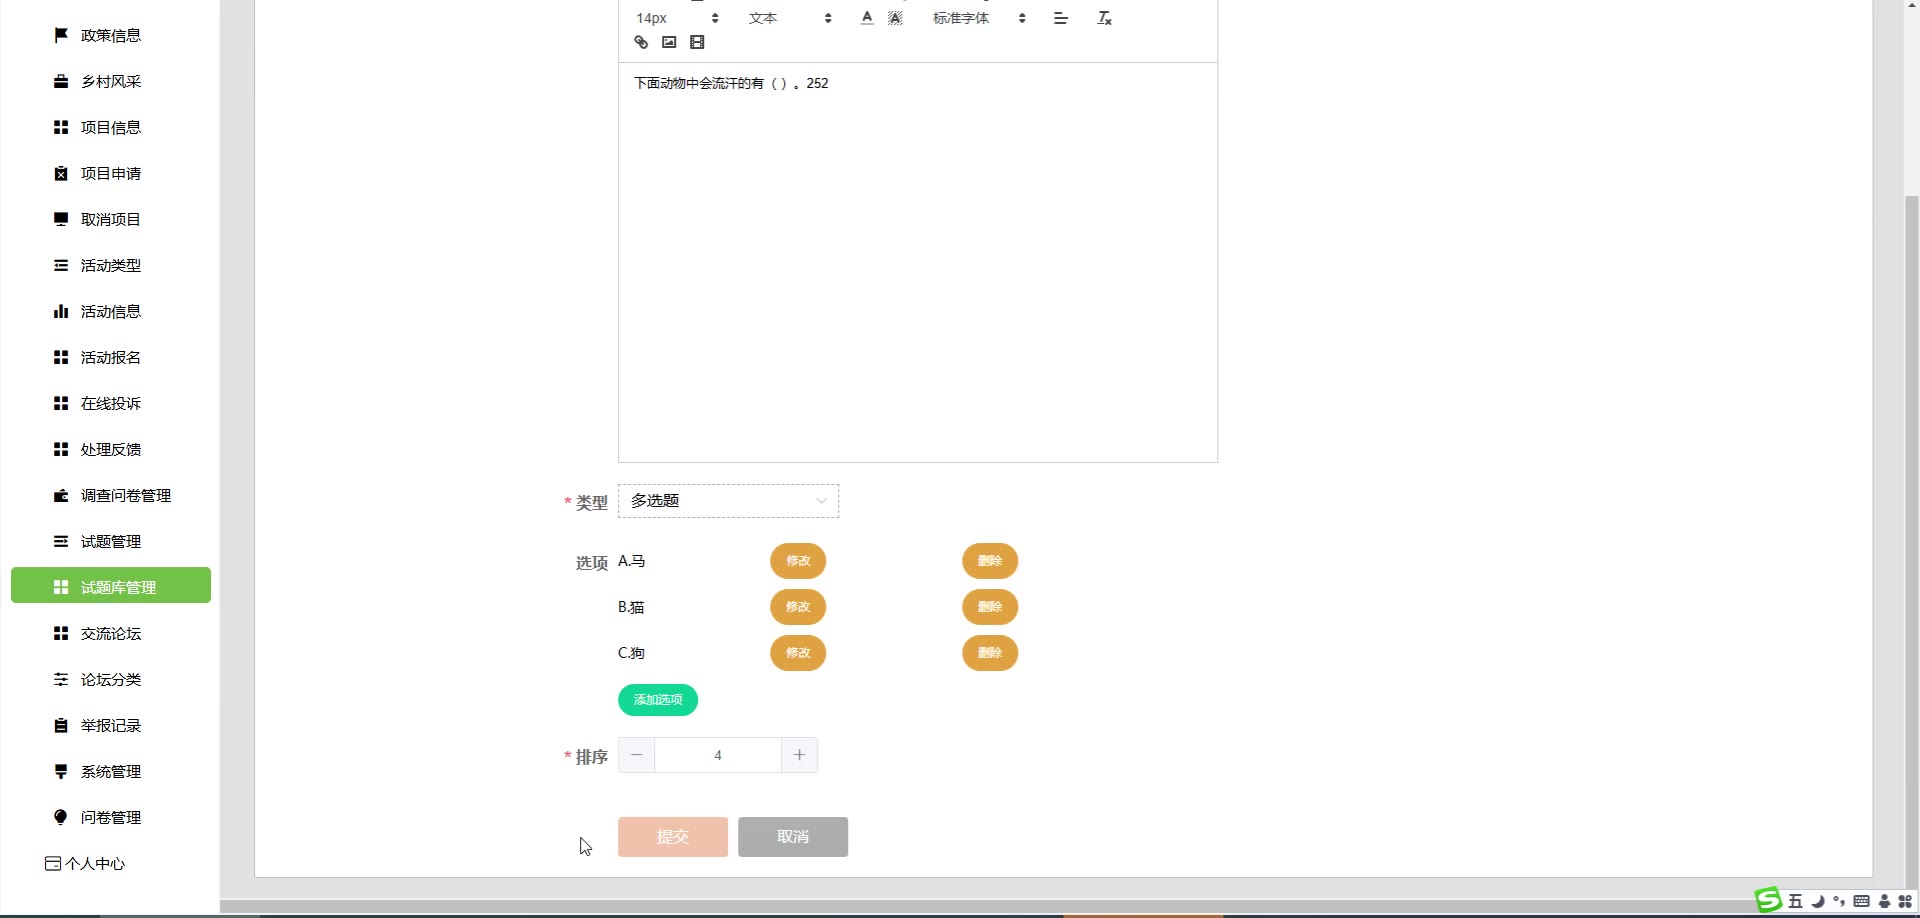Cancel editing with the 取消 button

tap(793, 837)
